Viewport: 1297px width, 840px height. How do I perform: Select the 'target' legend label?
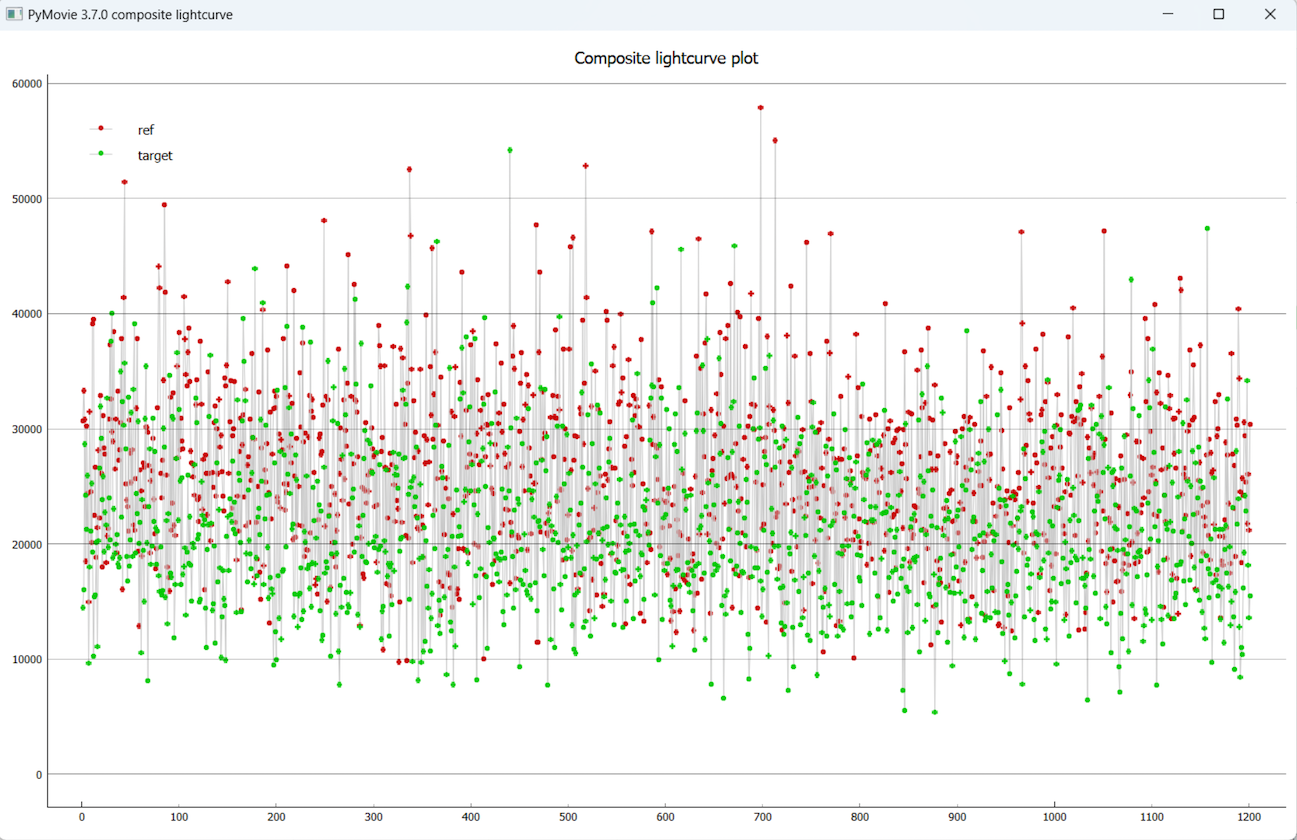click(x=155, y=156)
